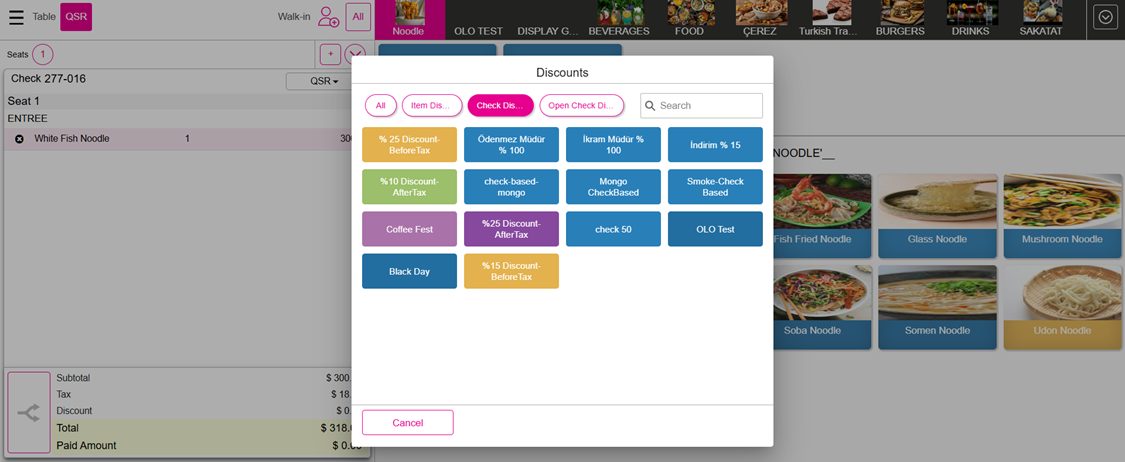Expand the QSR order type dropdown
Image resolution: width=1125 pixels, height=462 pixels.
click(x=324, y=81)
